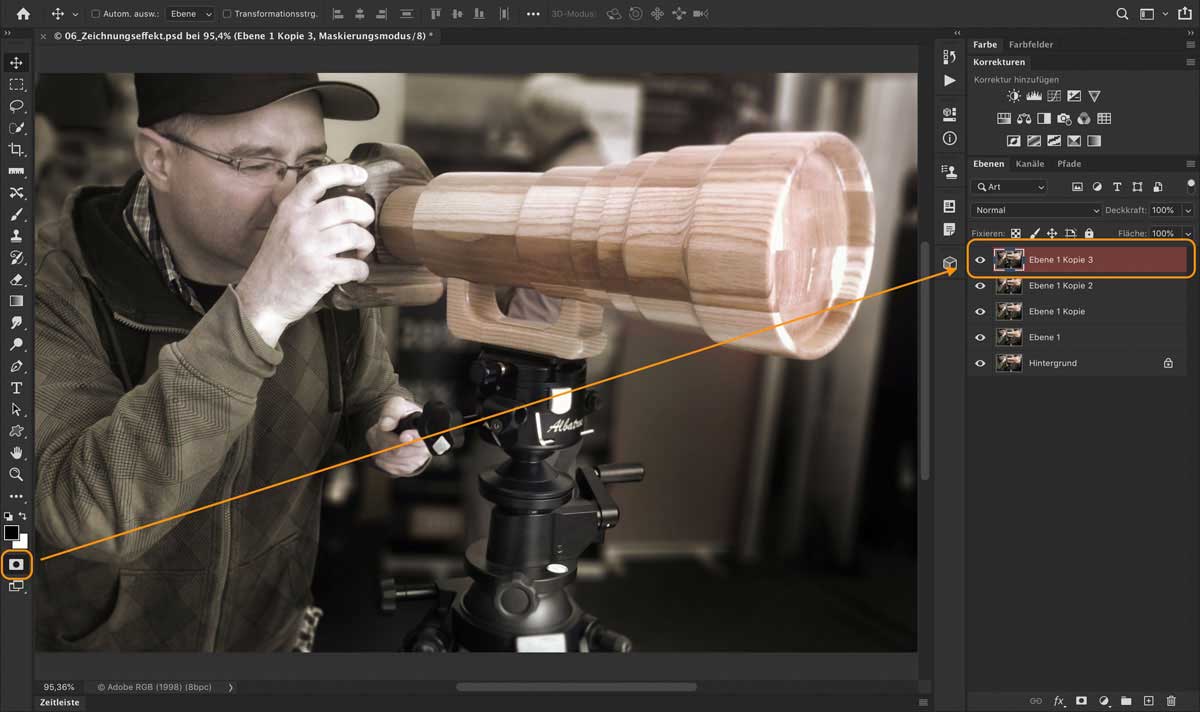Switch to the Kanäle tab

coord(1029,164)
